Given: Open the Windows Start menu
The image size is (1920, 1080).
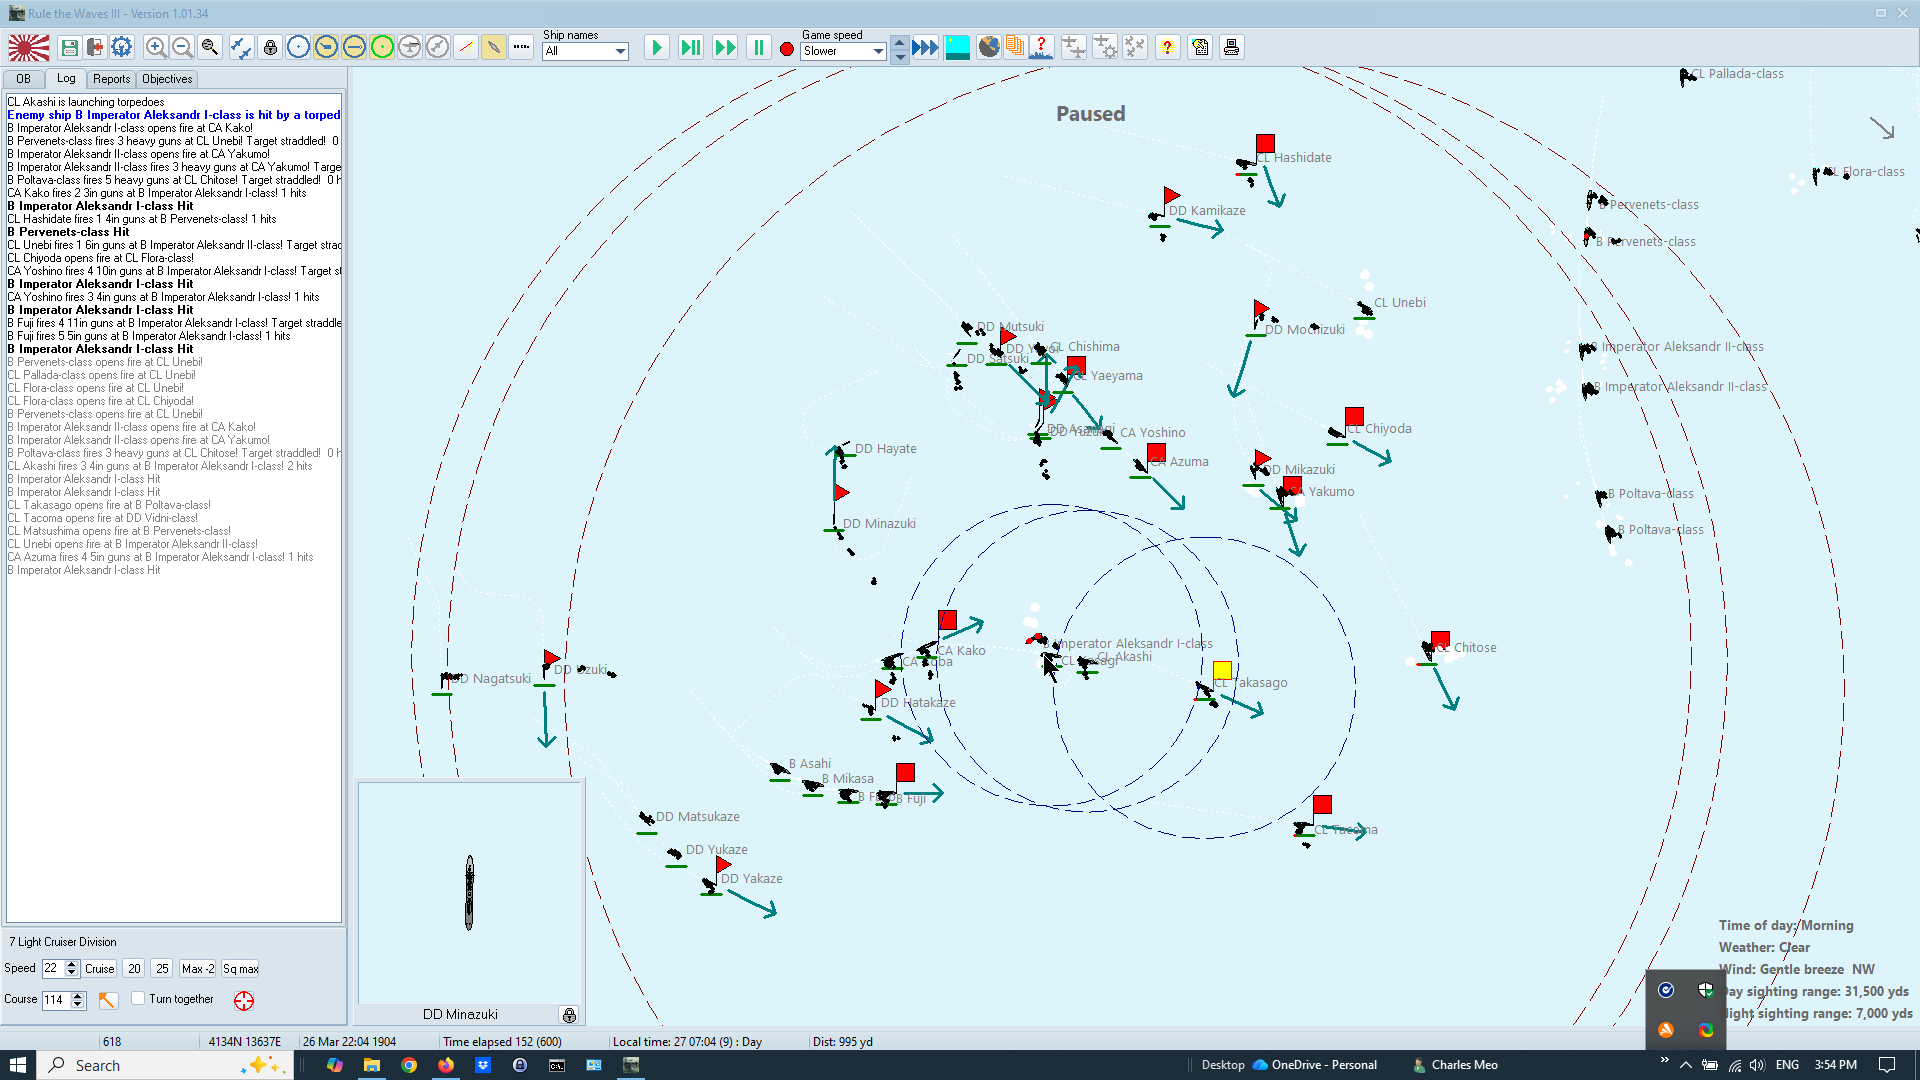Looking at the screenshot, I should click(x=17, y=1065).
